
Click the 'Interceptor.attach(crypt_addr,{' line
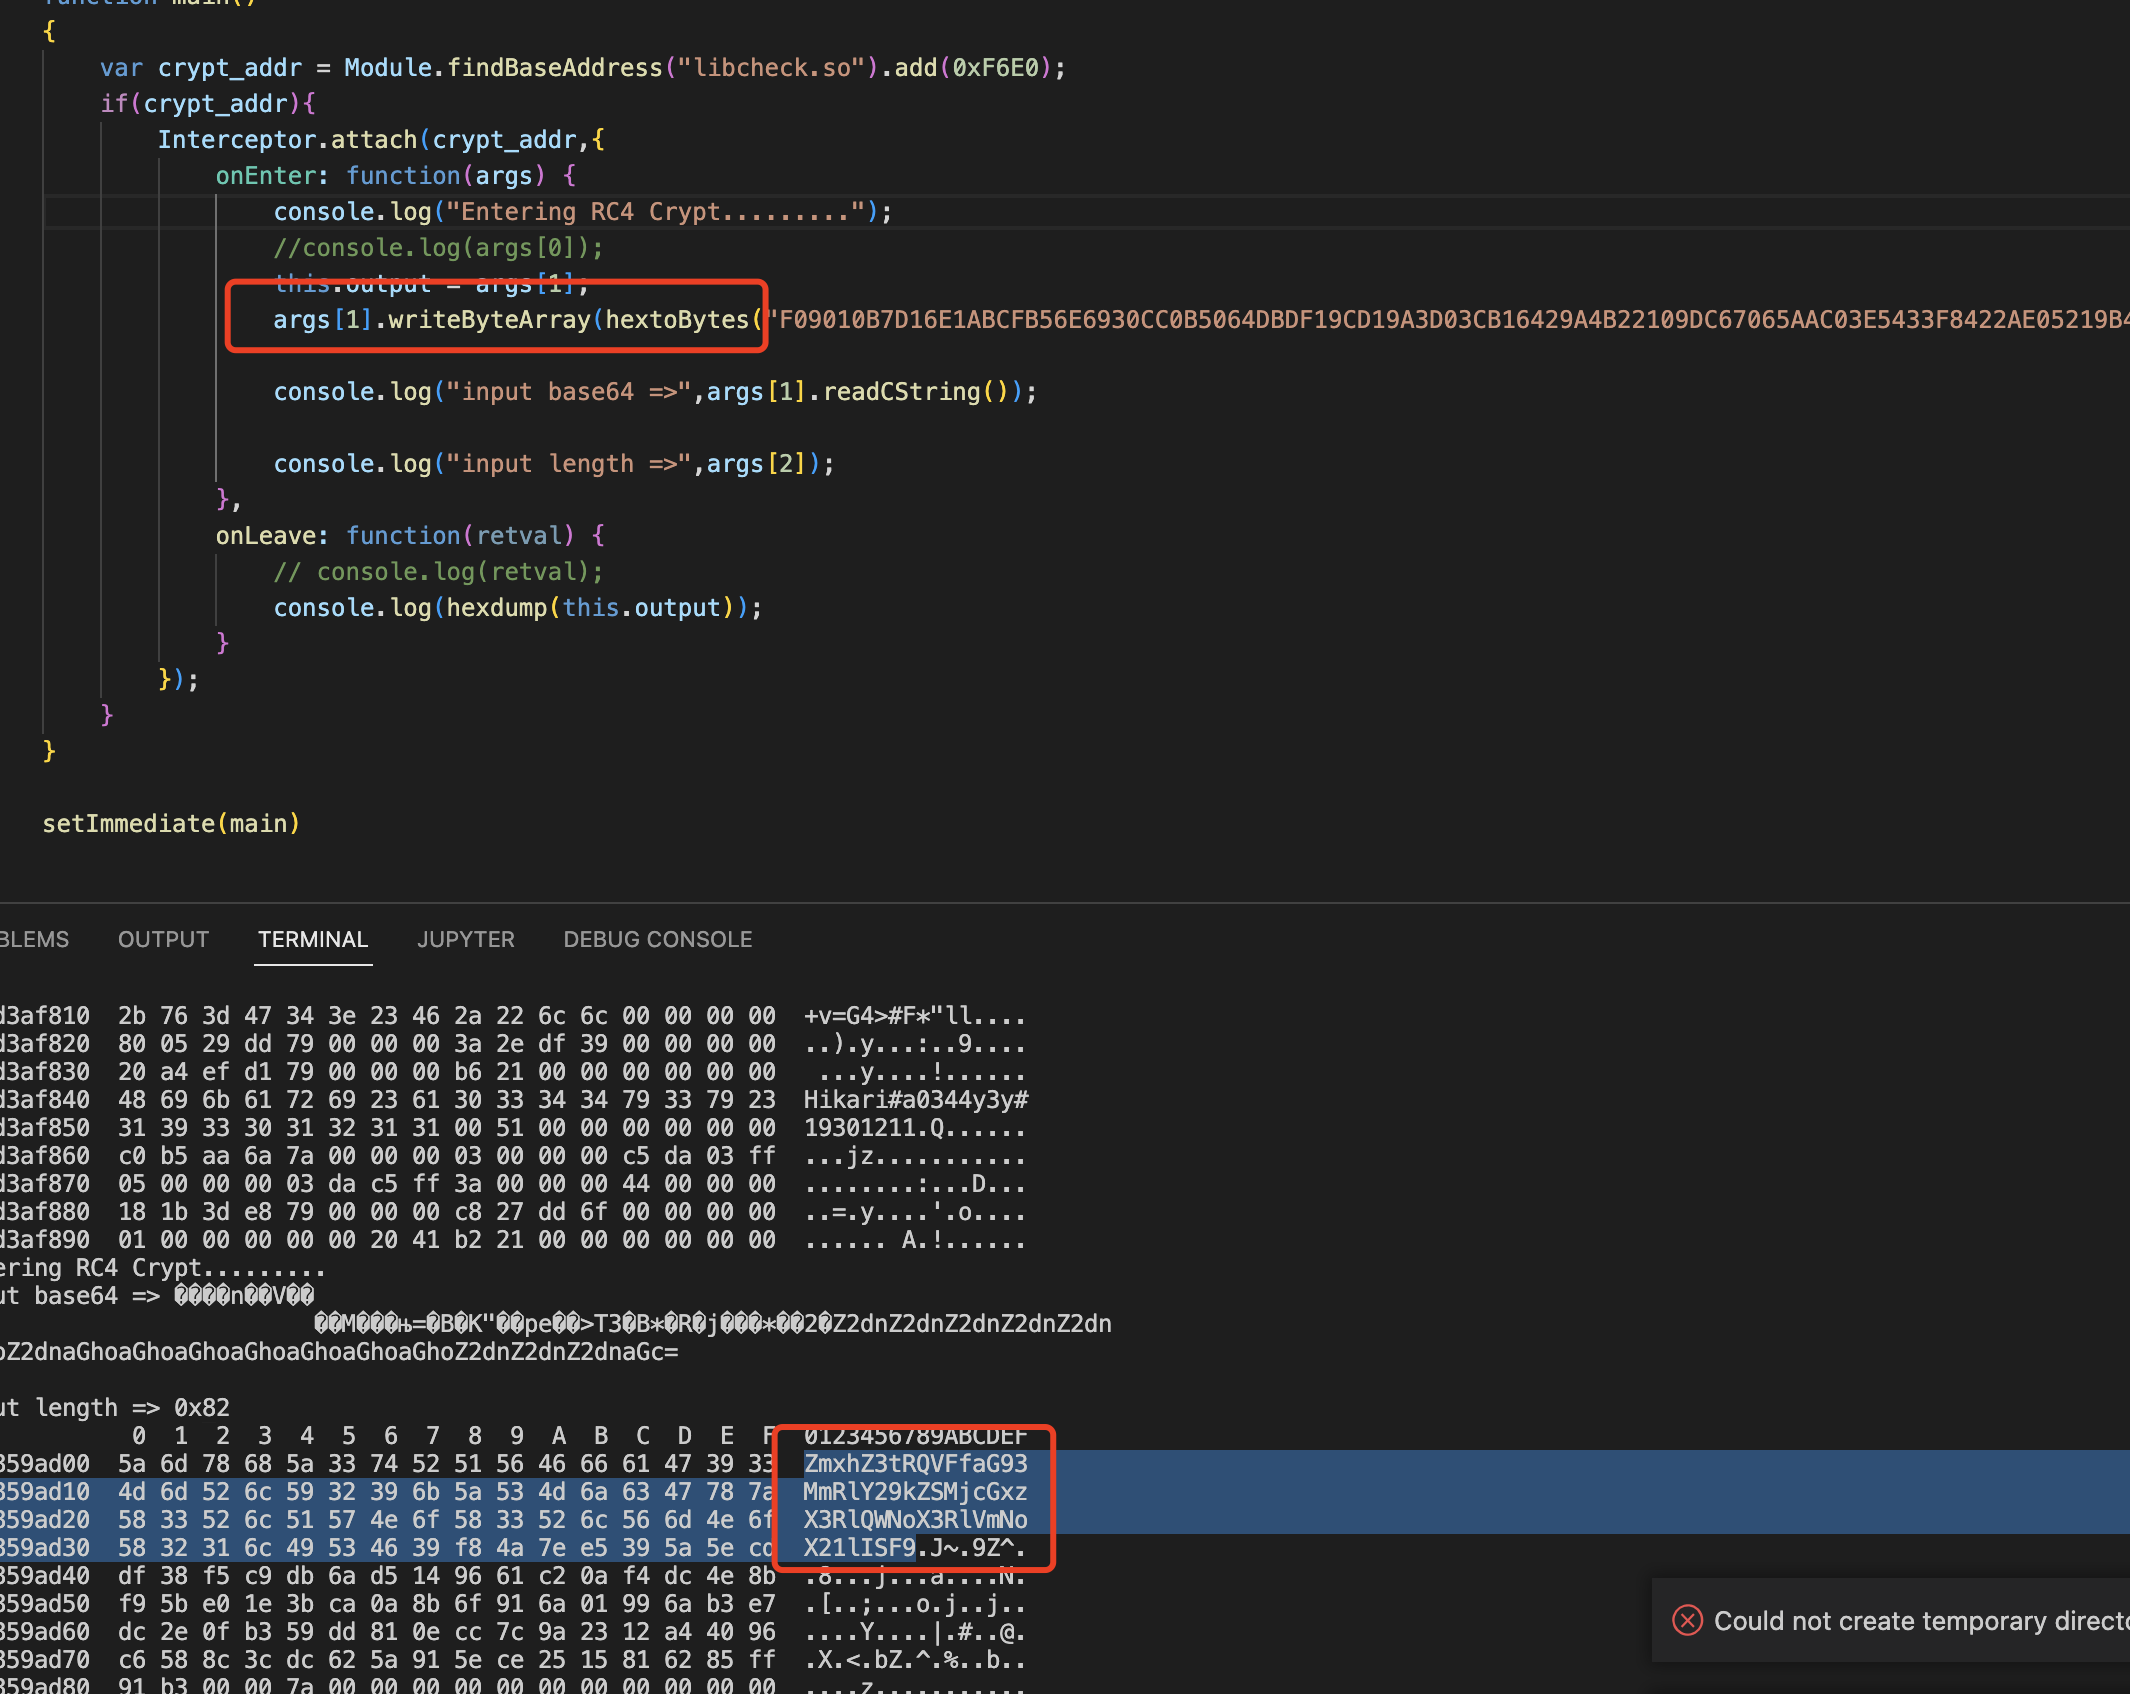(x=381, y=139)
